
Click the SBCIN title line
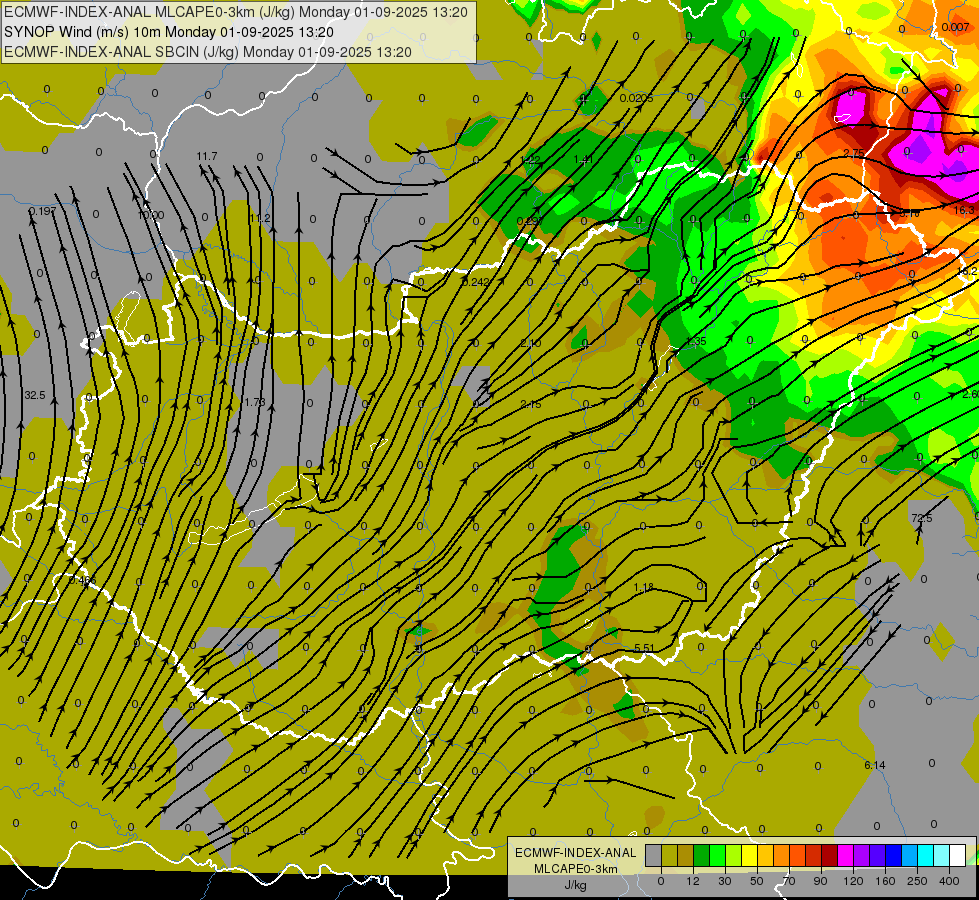tap(208, 52)
